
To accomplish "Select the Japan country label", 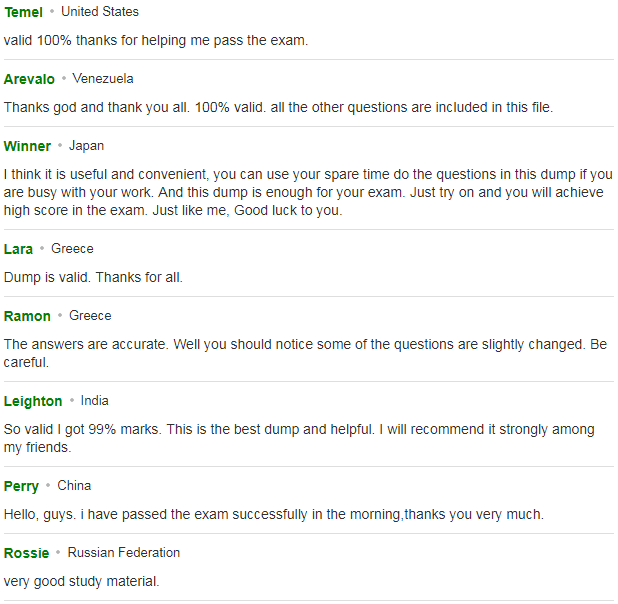I will pos(86,146).
